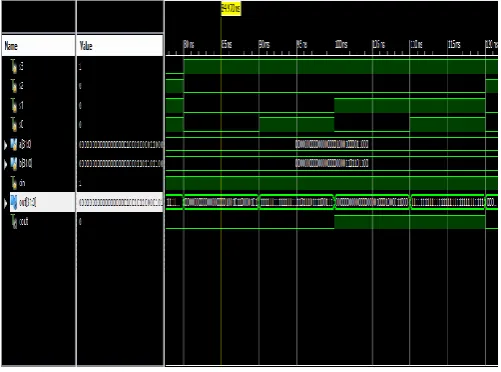Click the value of s0
This screenshot has width=501, height=372.
coord(80,125)
